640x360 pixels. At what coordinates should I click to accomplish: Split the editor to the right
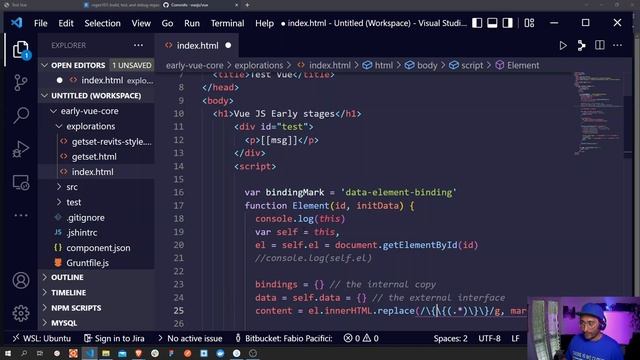click(600, 45)
